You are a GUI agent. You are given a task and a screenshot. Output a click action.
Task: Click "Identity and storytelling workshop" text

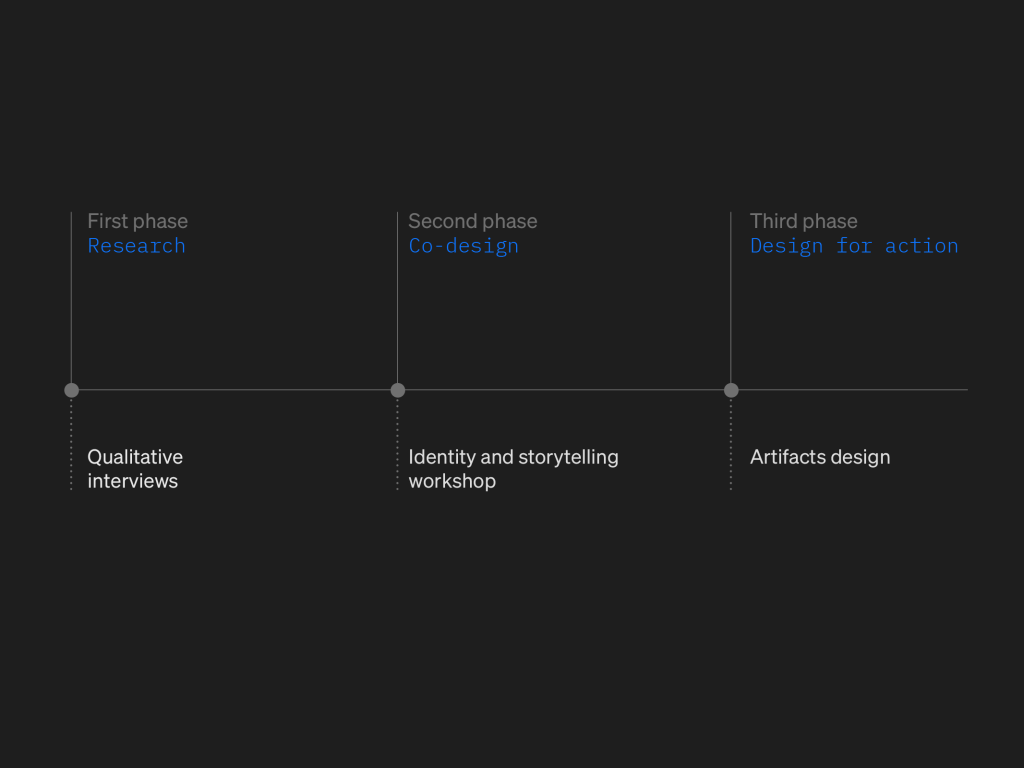[x=513, y=469]
